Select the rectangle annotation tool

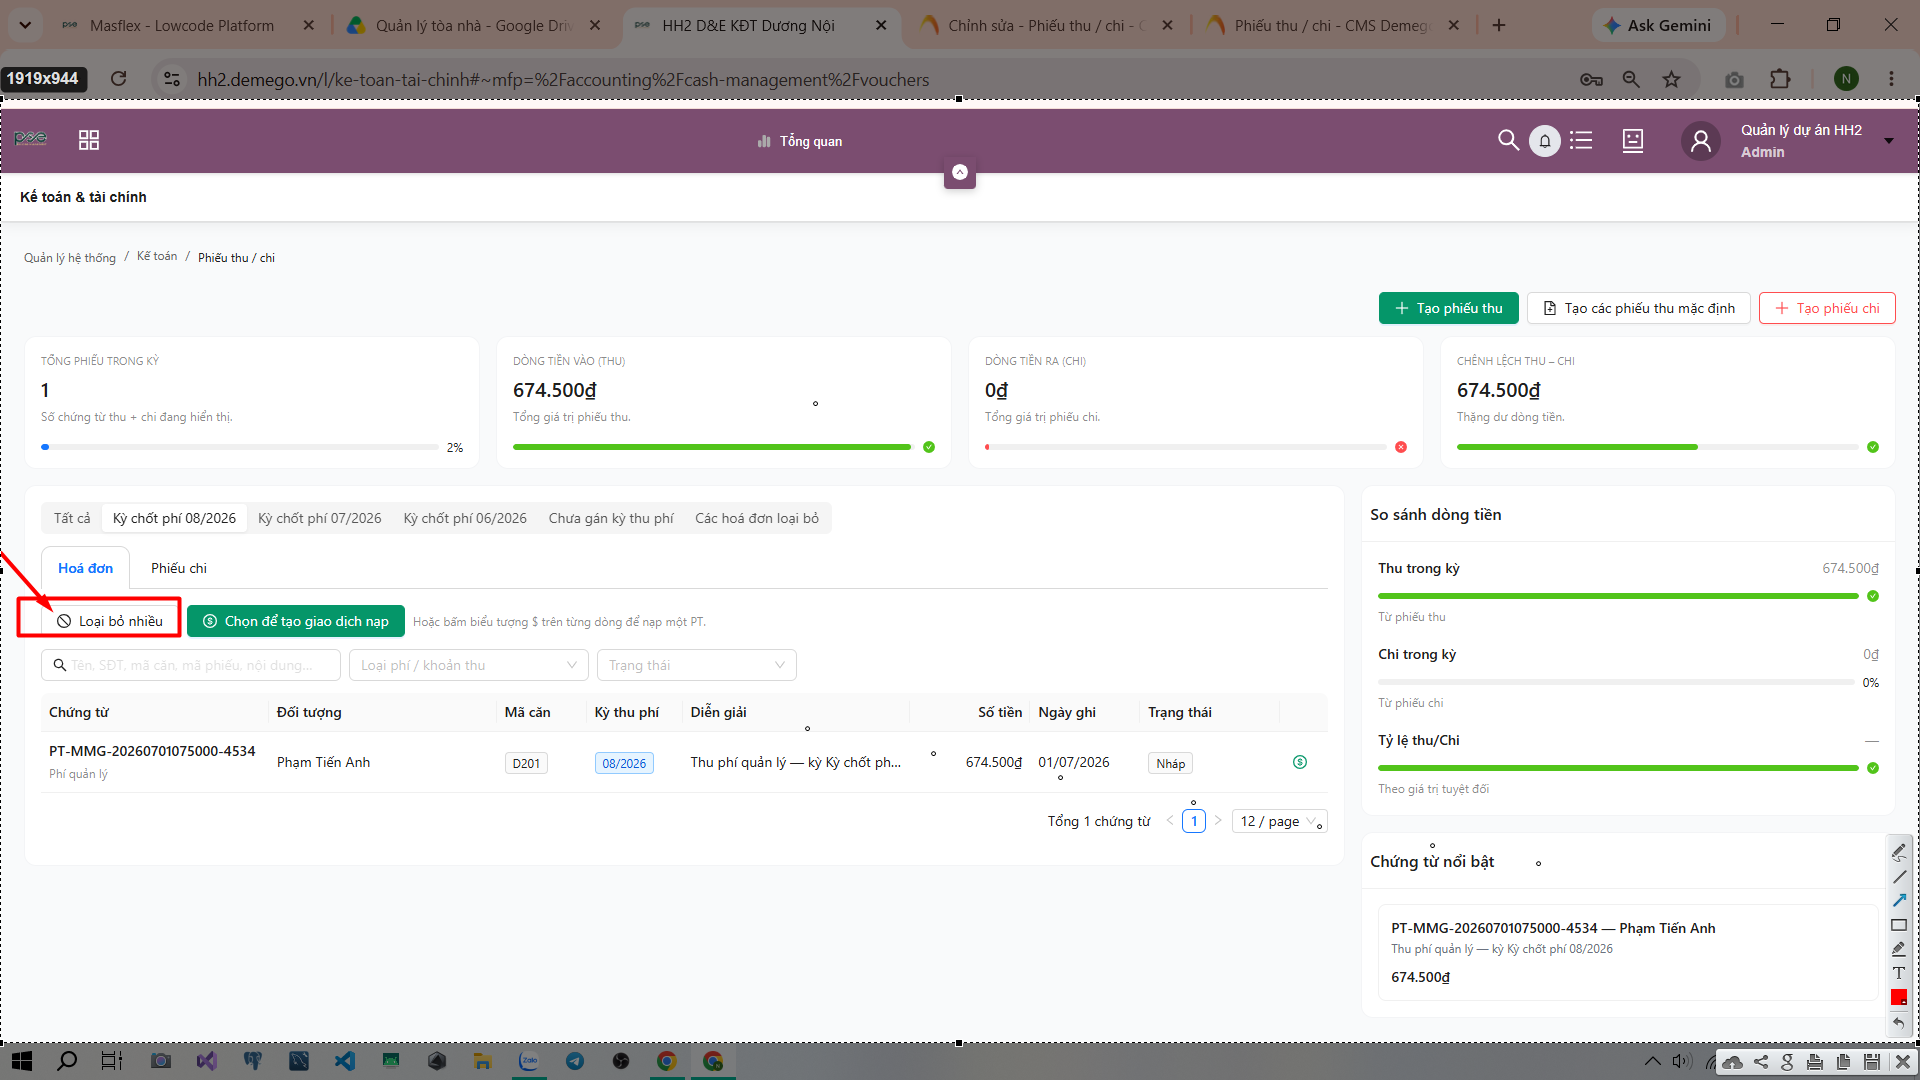pos(1899,925)
